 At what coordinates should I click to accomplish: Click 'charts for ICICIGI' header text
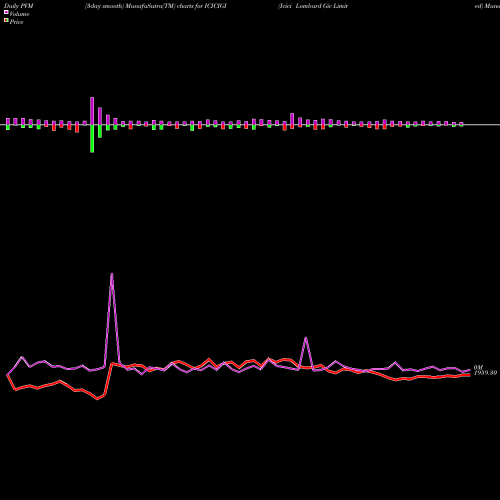(x=202, y=6)
